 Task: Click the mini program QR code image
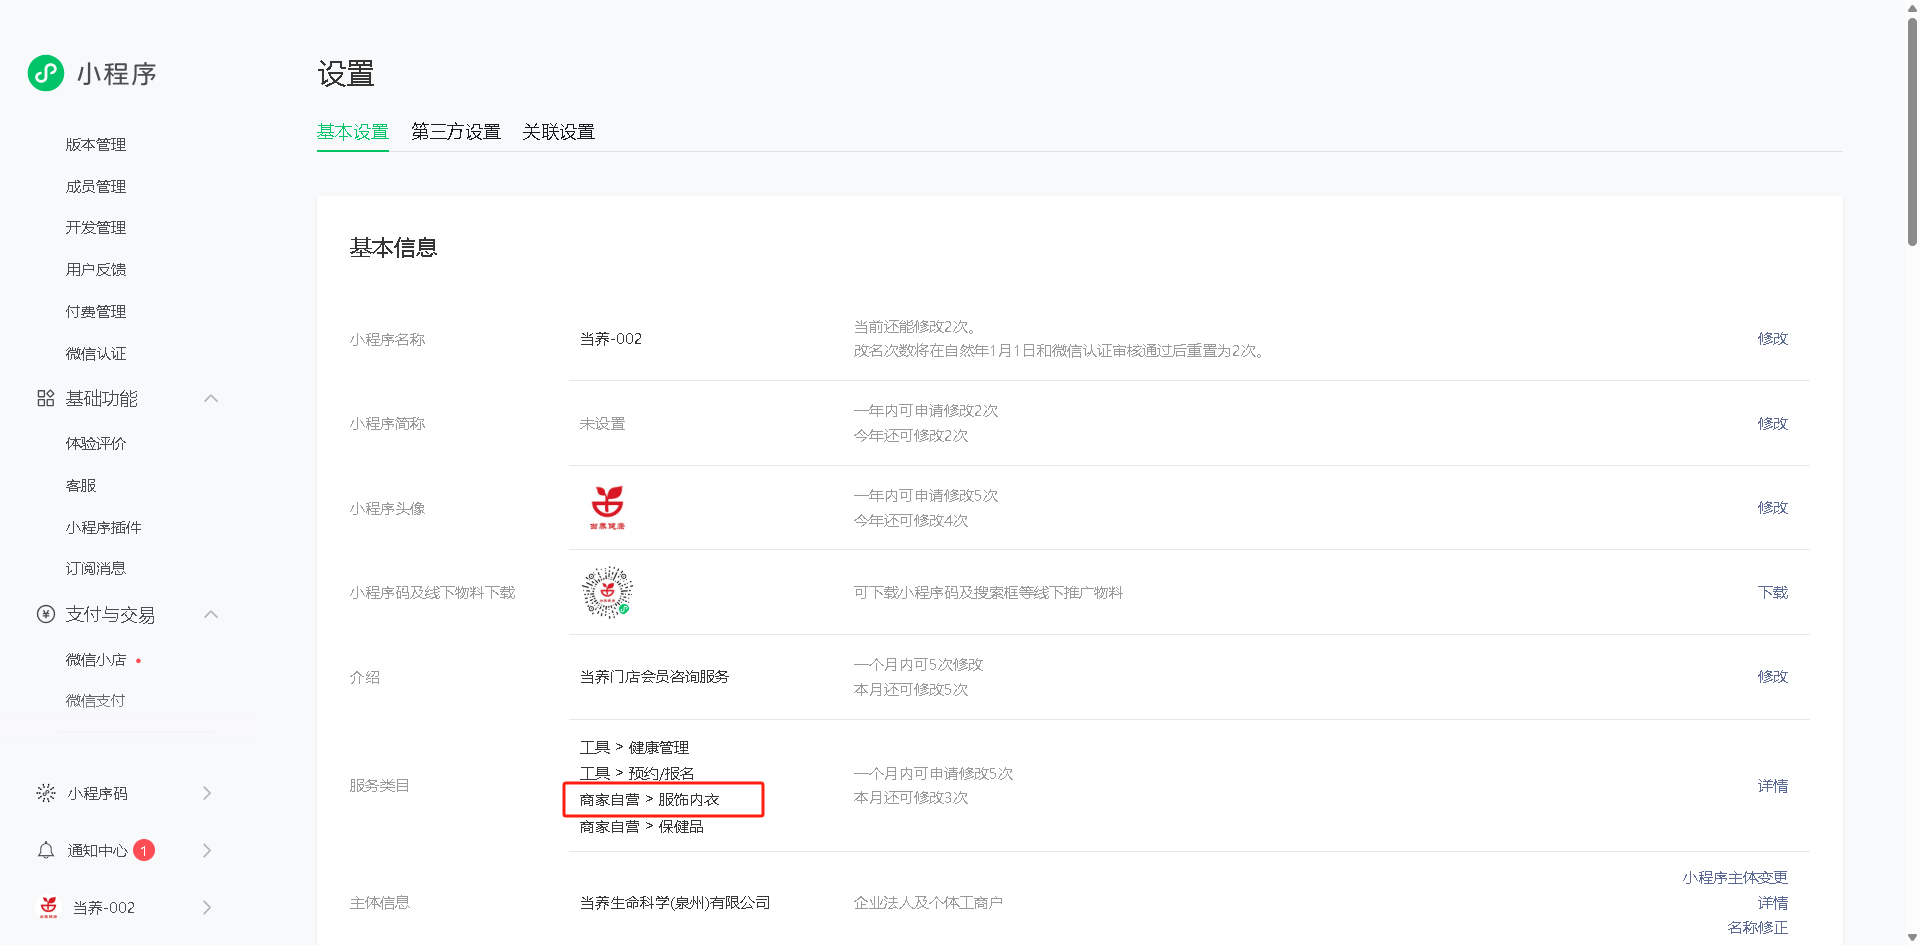[607, 592]
